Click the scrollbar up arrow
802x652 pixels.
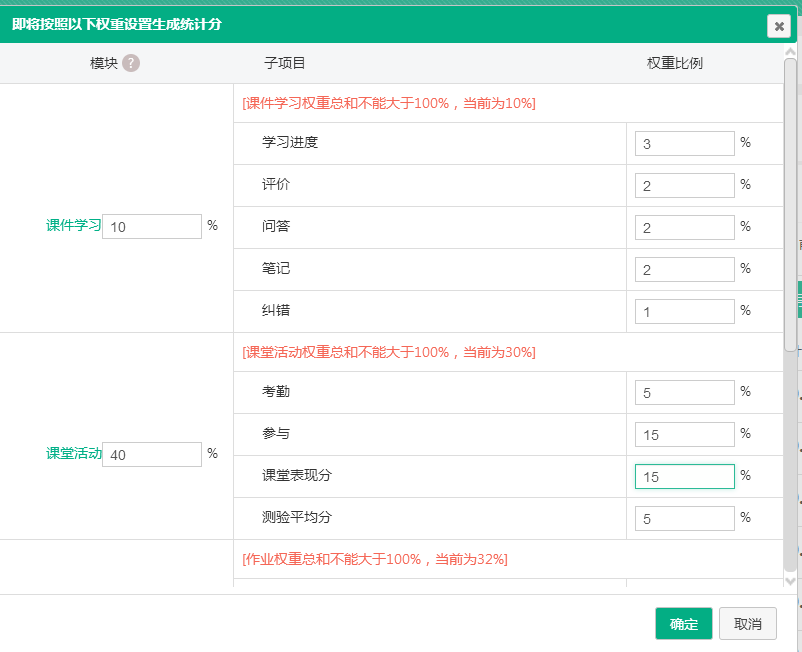pos(791,51)
